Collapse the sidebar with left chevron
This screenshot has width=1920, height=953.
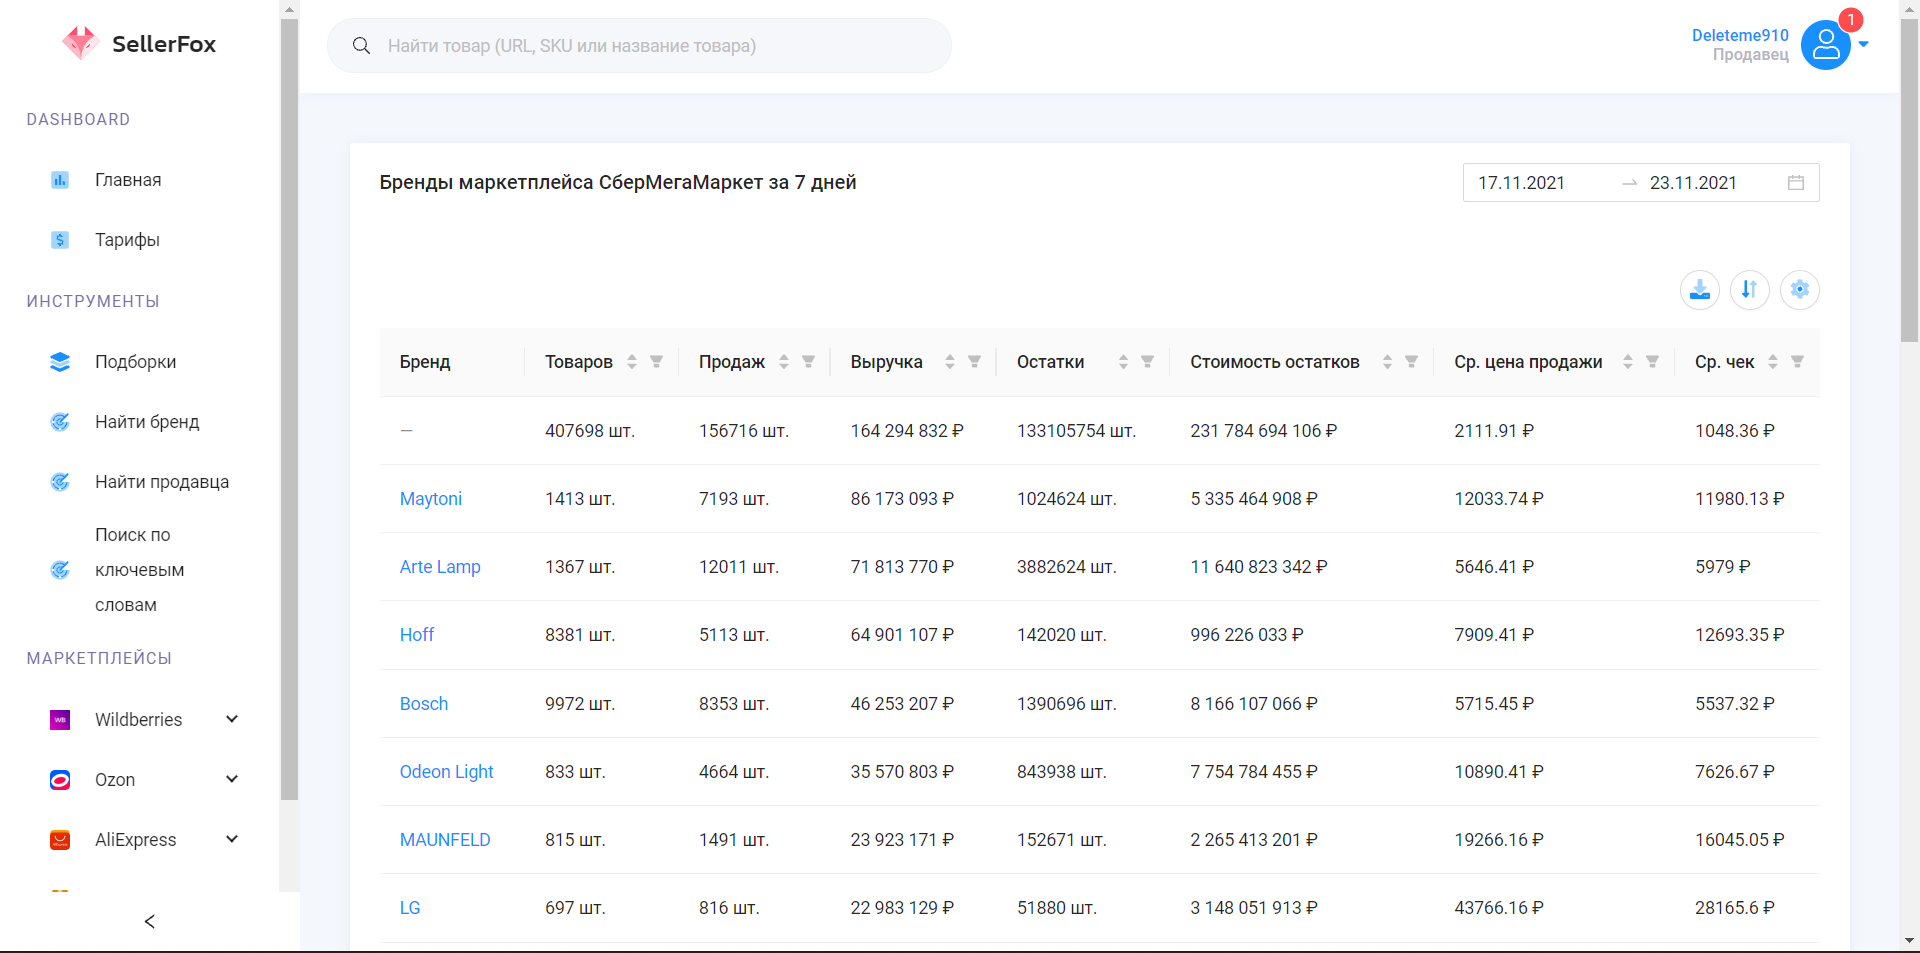pos(150,922)
